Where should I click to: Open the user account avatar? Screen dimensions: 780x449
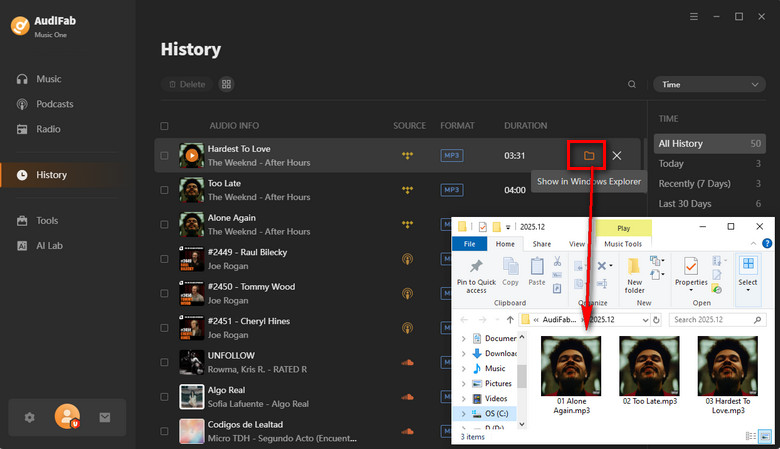pyautogui.click(x=67, y=417)
